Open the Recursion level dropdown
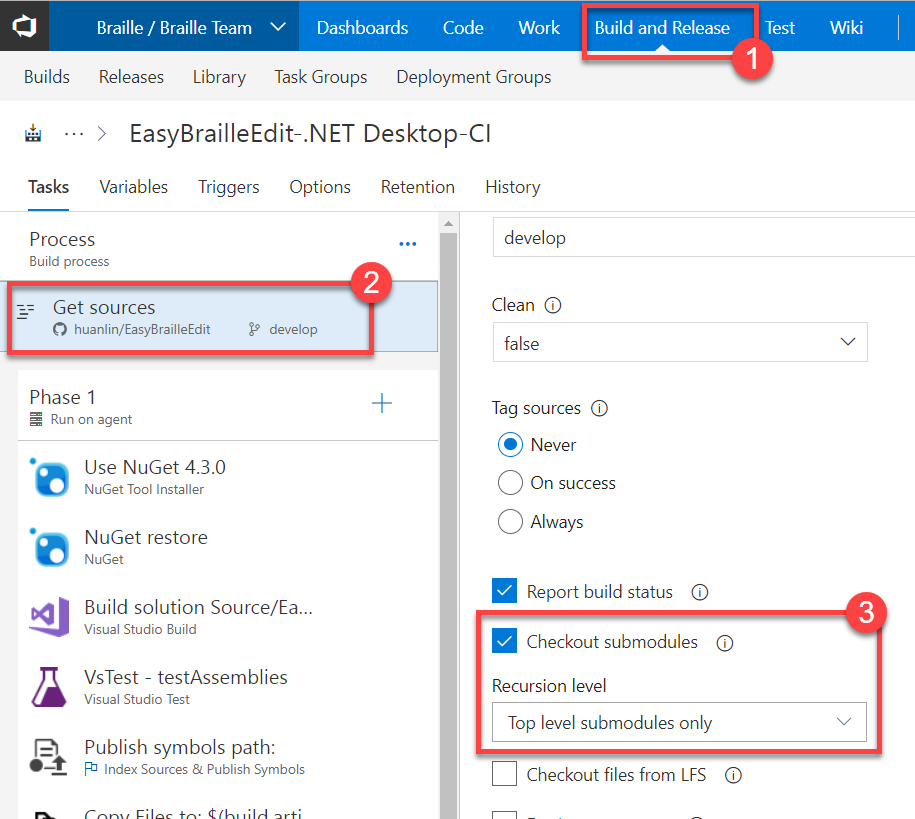915x819 pixels. pyautogui.click(x=680, y=722)
